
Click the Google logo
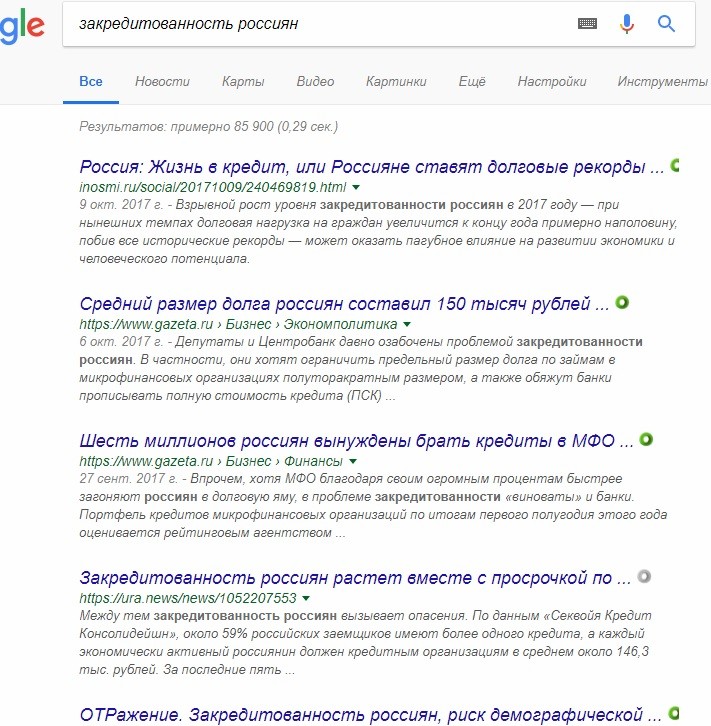(x=22, y=26)
